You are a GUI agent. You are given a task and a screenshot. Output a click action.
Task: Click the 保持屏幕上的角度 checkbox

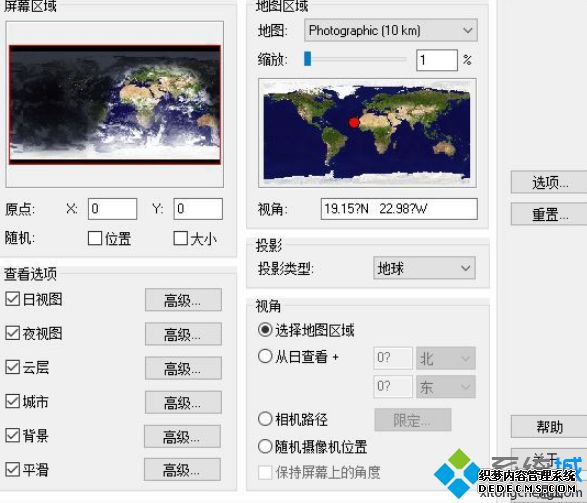pos(265,472)
